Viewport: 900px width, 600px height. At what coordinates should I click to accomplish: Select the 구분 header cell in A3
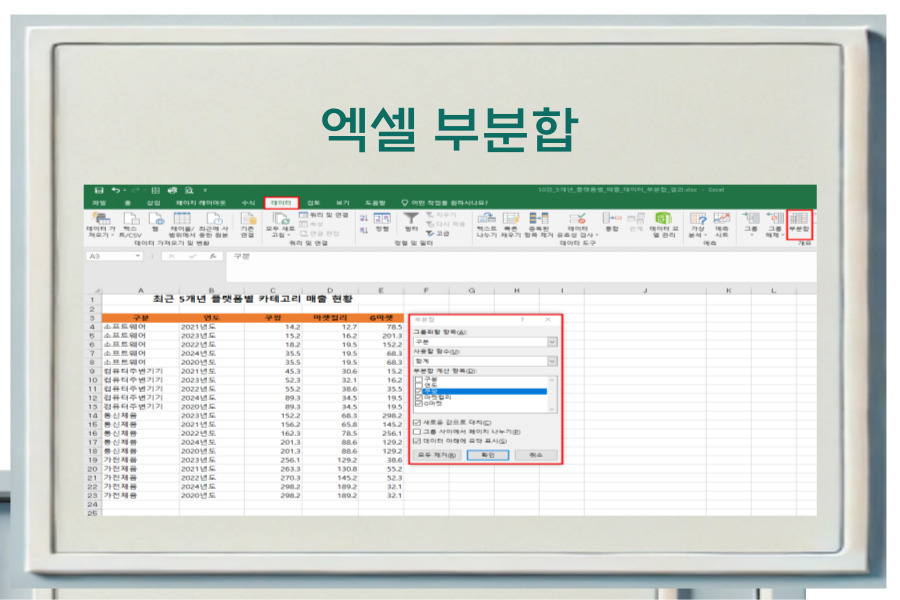pos(141,318)
